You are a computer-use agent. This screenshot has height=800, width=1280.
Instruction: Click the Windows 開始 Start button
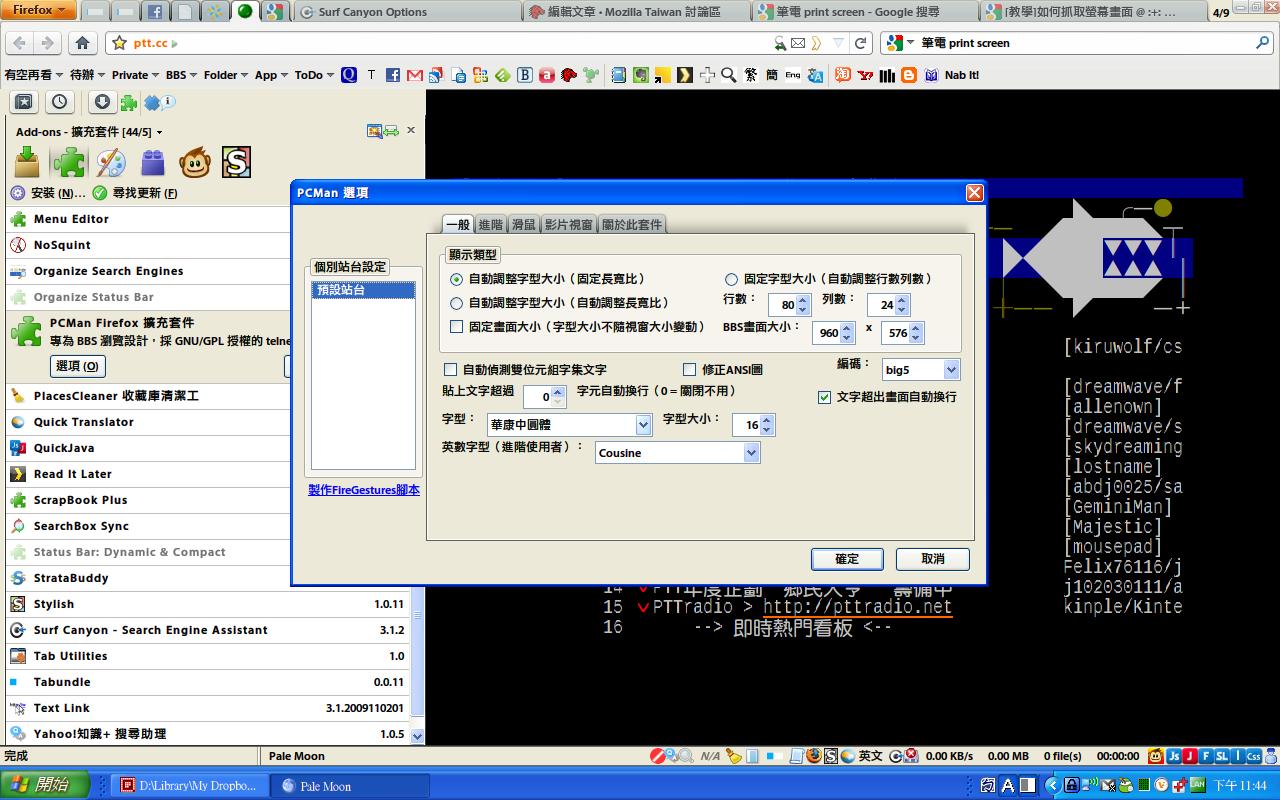[x=44, y=785]
